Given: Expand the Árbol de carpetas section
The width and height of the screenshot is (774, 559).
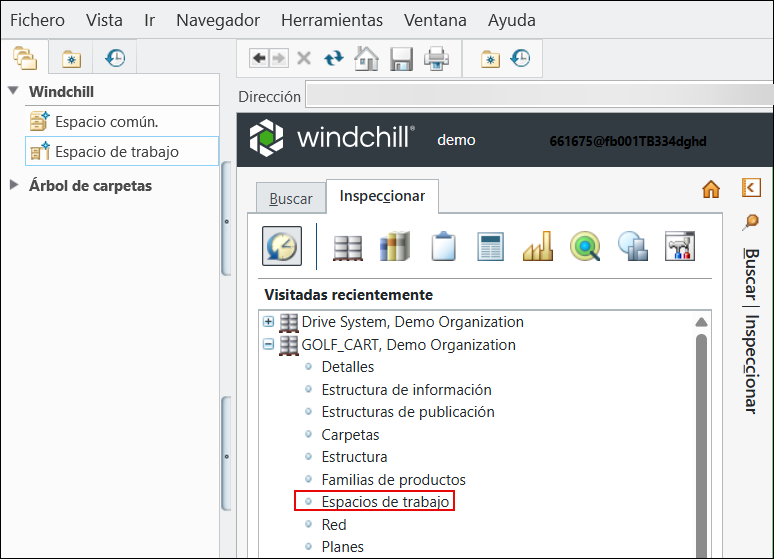Looking at the screenshot, I should [14, 185].
